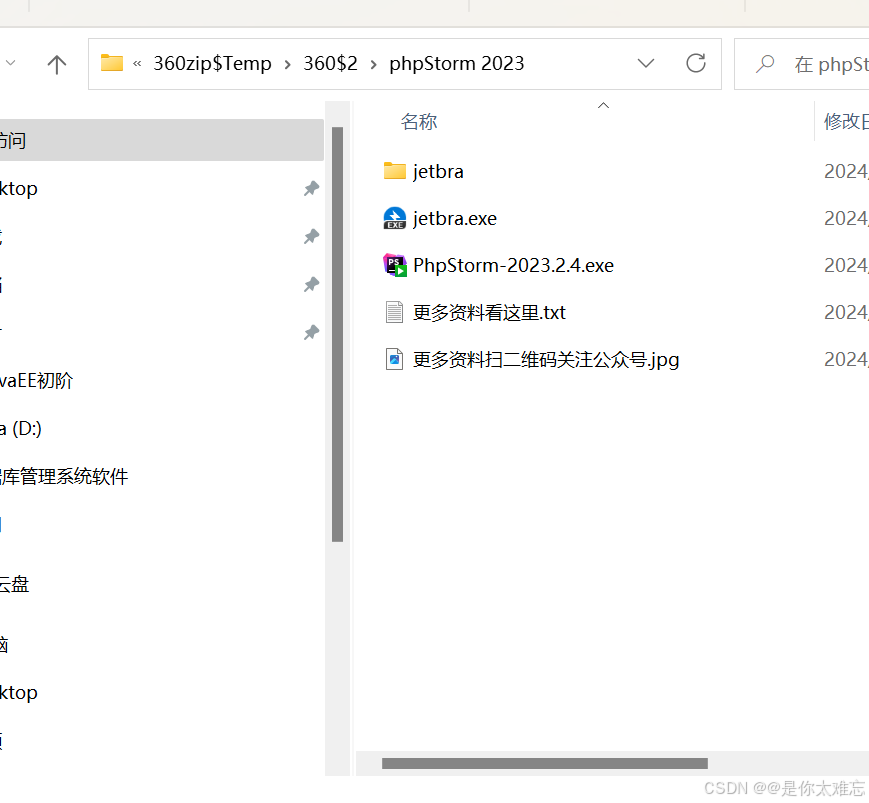Select 更多资料看这里.txt file name

pos(489,313)
